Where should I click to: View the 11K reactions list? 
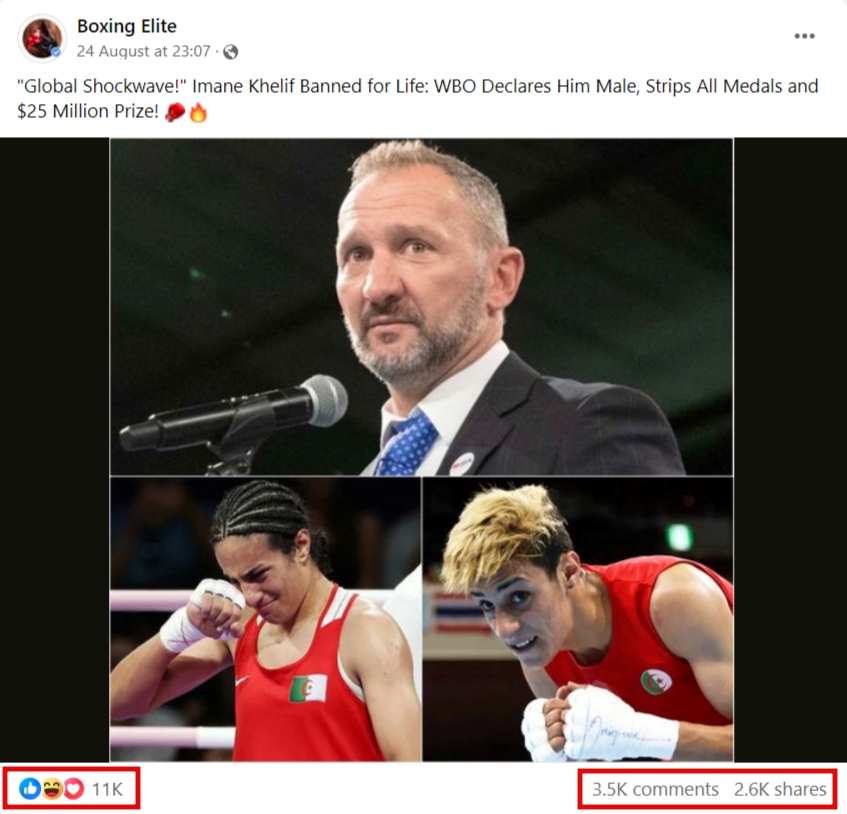click(107, 789)
